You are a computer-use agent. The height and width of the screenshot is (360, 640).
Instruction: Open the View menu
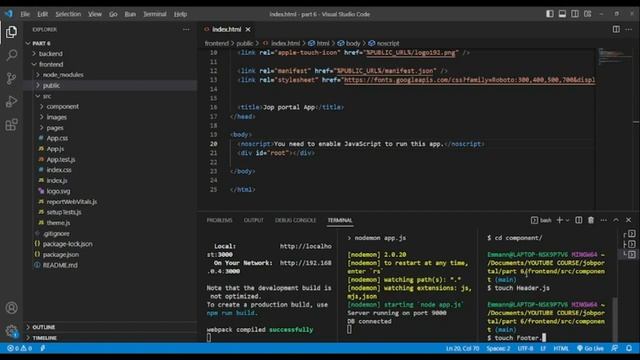pos(95,14)
